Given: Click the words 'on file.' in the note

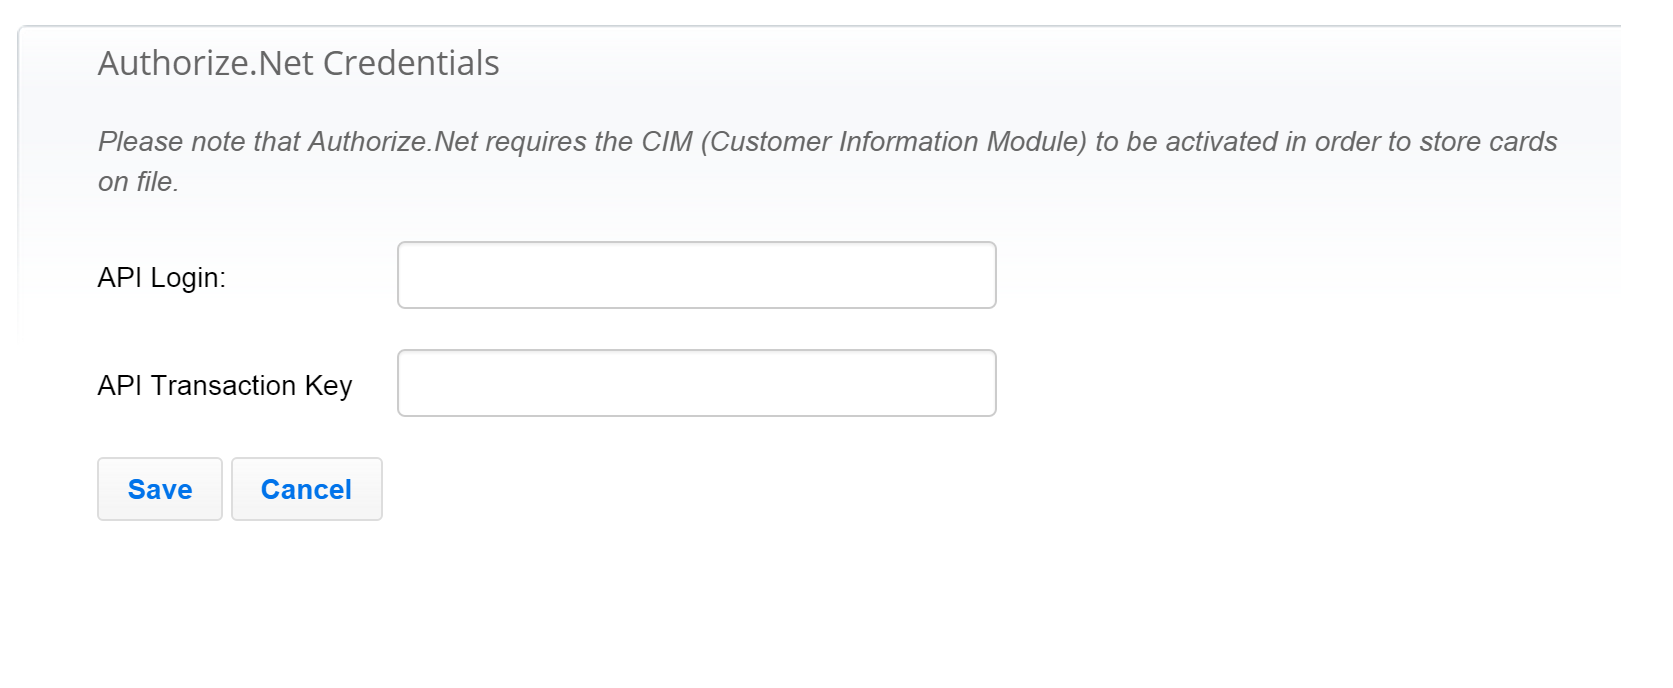Looking at the screenshot, I should [138, 182].
